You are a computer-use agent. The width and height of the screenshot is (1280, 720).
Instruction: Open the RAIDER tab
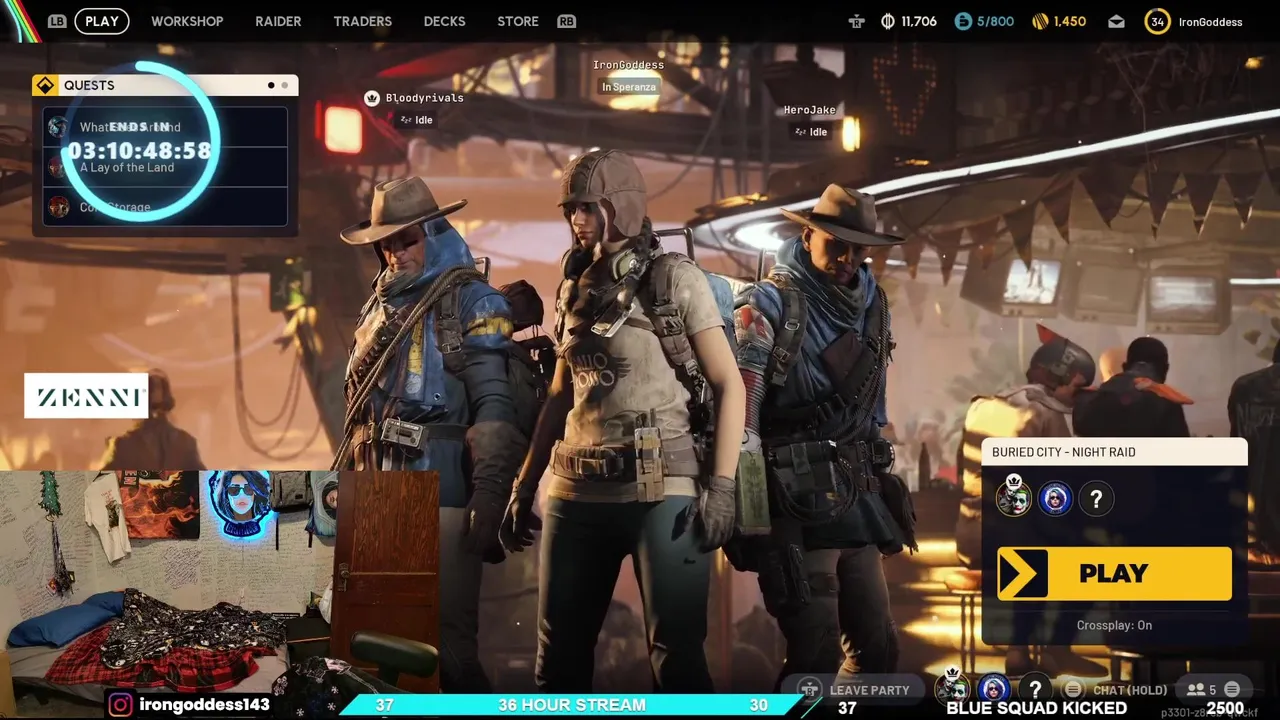278,21
